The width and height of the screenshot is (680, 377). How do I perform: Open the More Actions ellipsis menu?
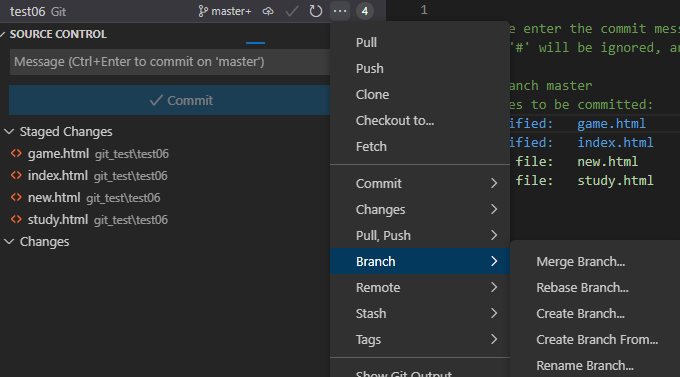click(x=340, y=11)
